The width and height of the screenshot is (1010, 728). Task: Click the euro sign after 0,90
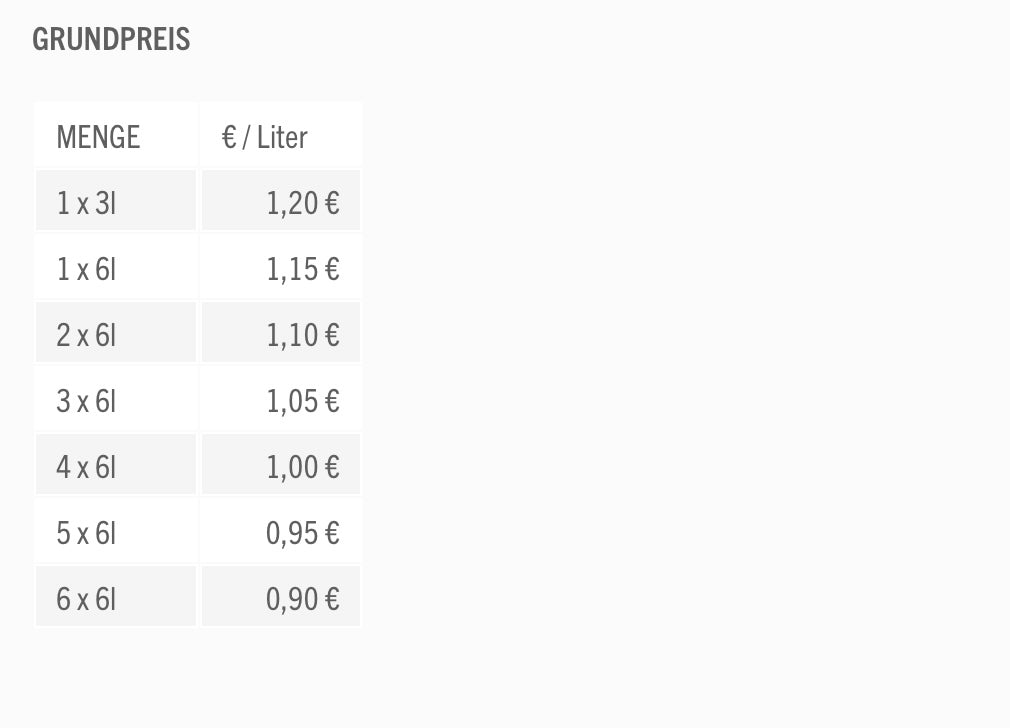pyautogui.click(x=332, y=599)
